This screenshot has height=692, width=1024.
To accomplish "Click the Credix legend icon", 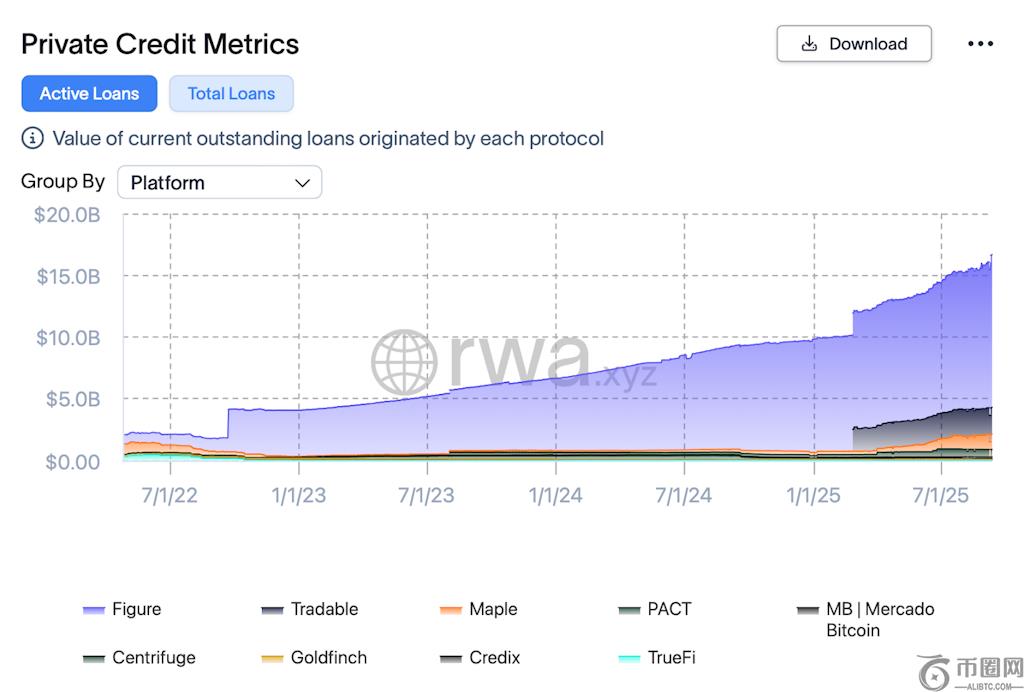I will 451,658.
